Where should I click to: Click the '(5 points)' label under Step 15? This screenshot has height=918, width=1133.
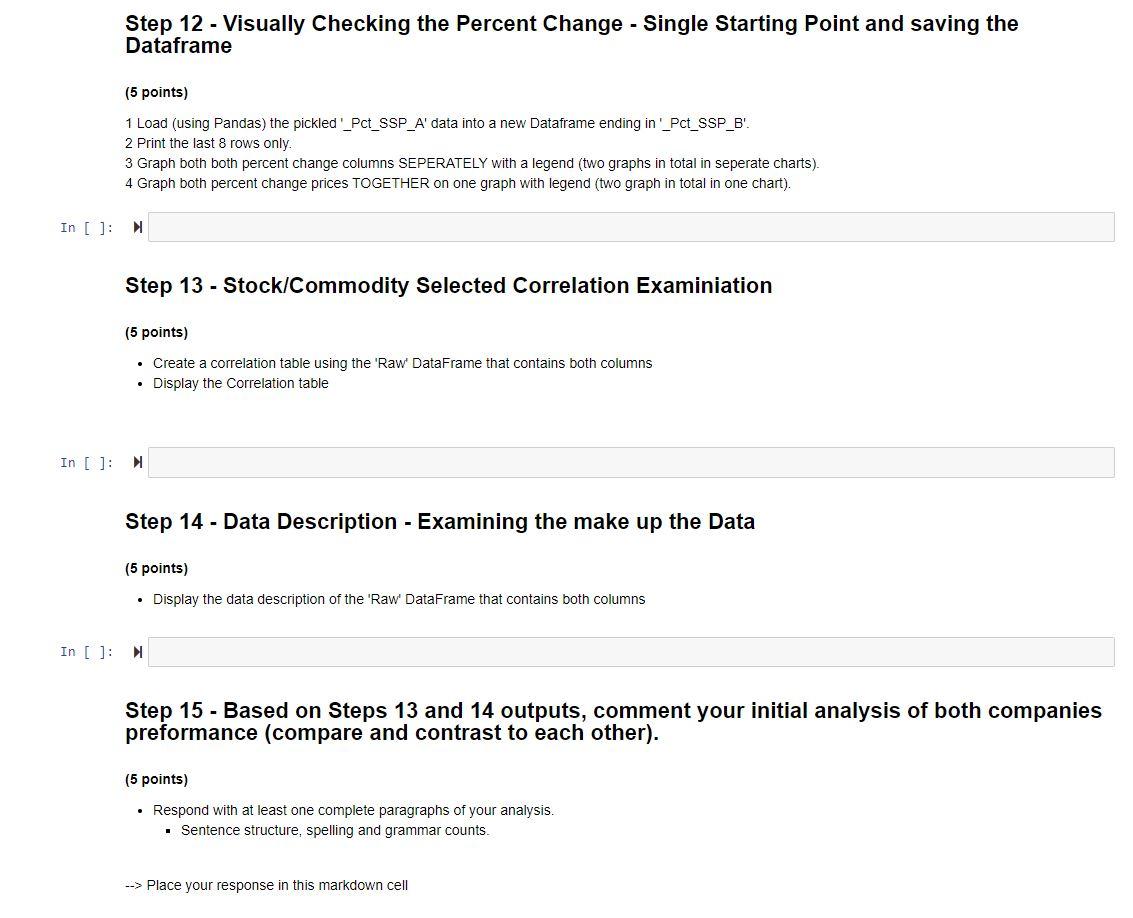click(156, 779)
